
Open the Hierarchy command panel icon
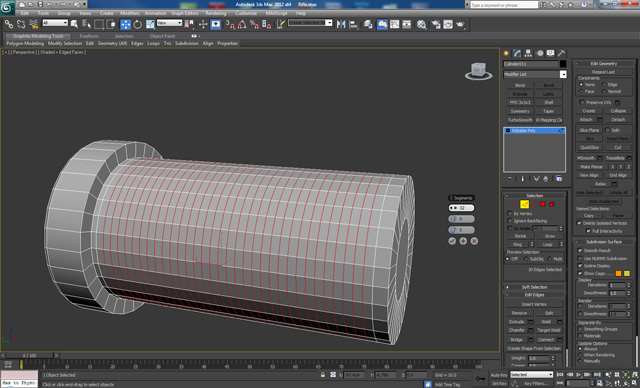tap(529, 53)
